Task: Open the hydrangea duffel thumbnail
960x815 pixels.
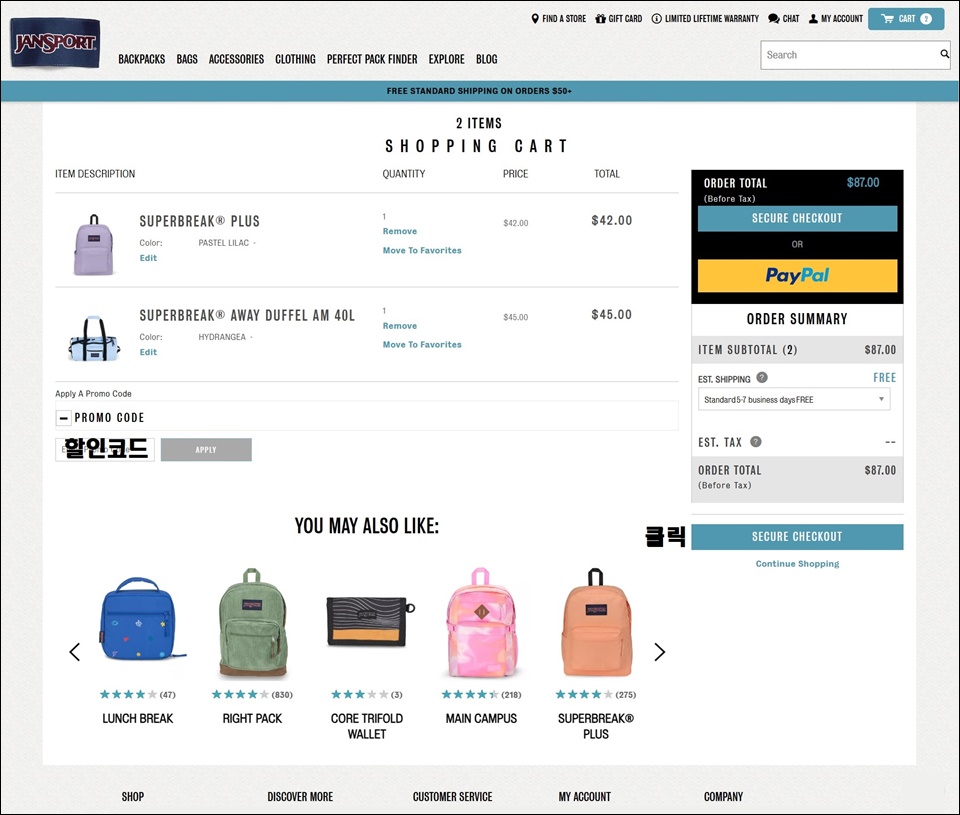Action: point(94,338)
